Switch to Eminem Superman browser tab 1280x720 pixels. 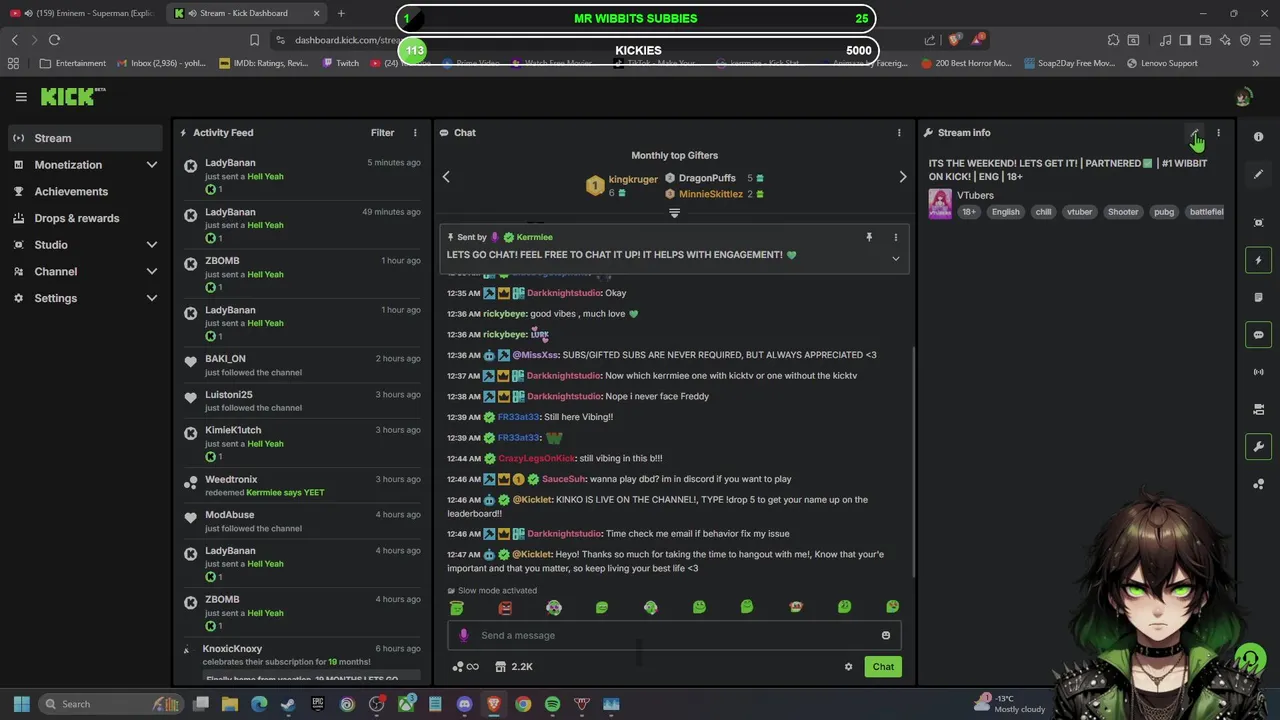coord(84,13)
